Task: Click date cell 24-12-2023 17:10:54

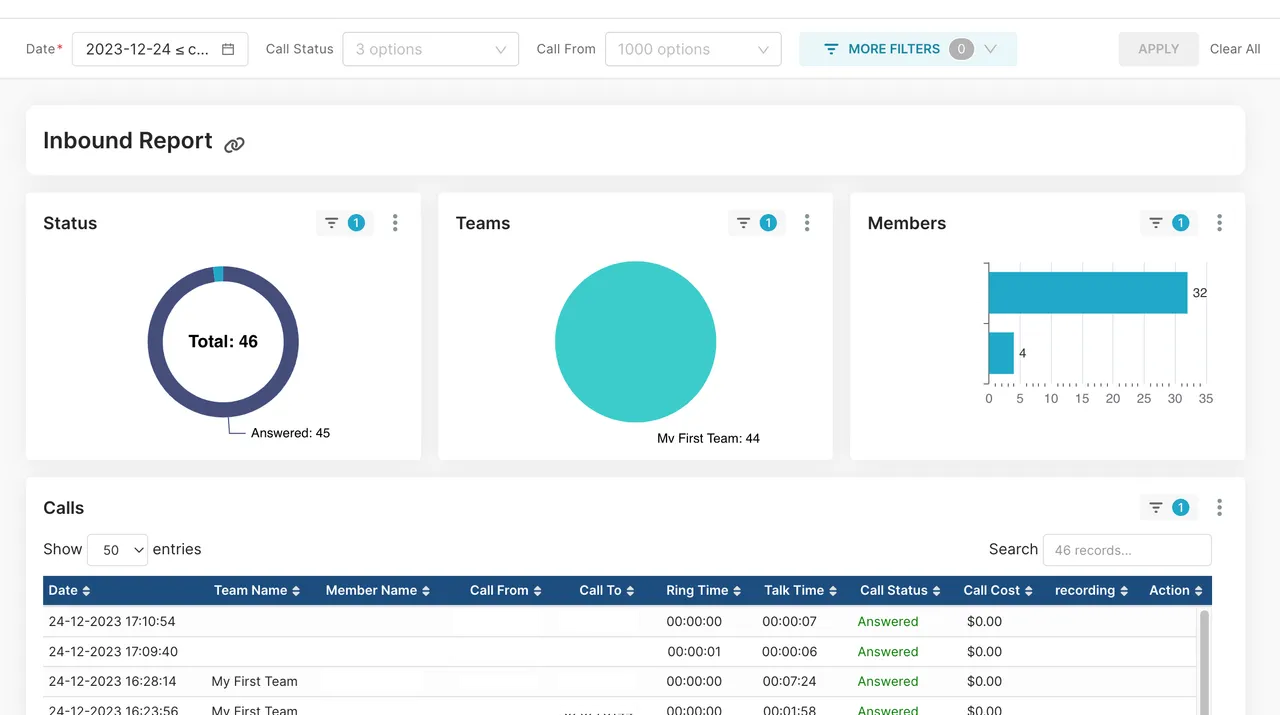Action: click(112, 621)
